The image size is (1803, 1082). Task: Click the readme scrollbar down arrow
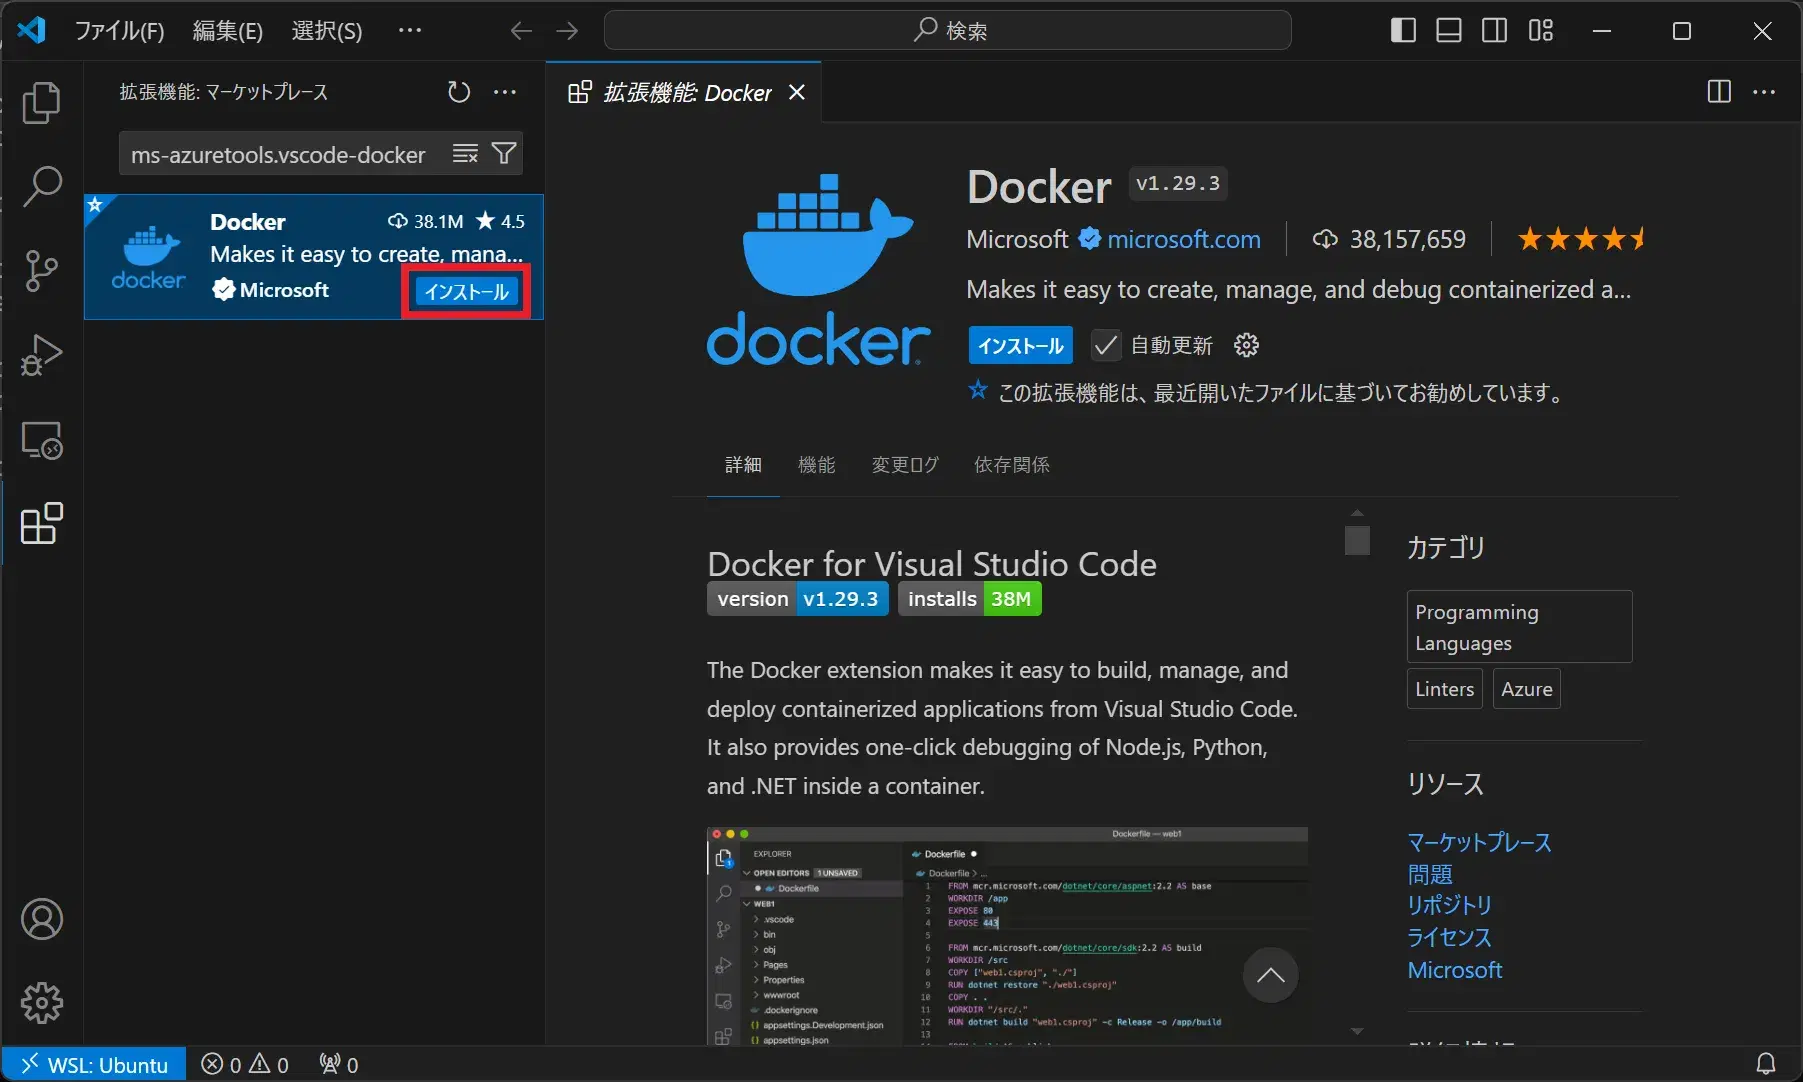click(1357, 1031)
